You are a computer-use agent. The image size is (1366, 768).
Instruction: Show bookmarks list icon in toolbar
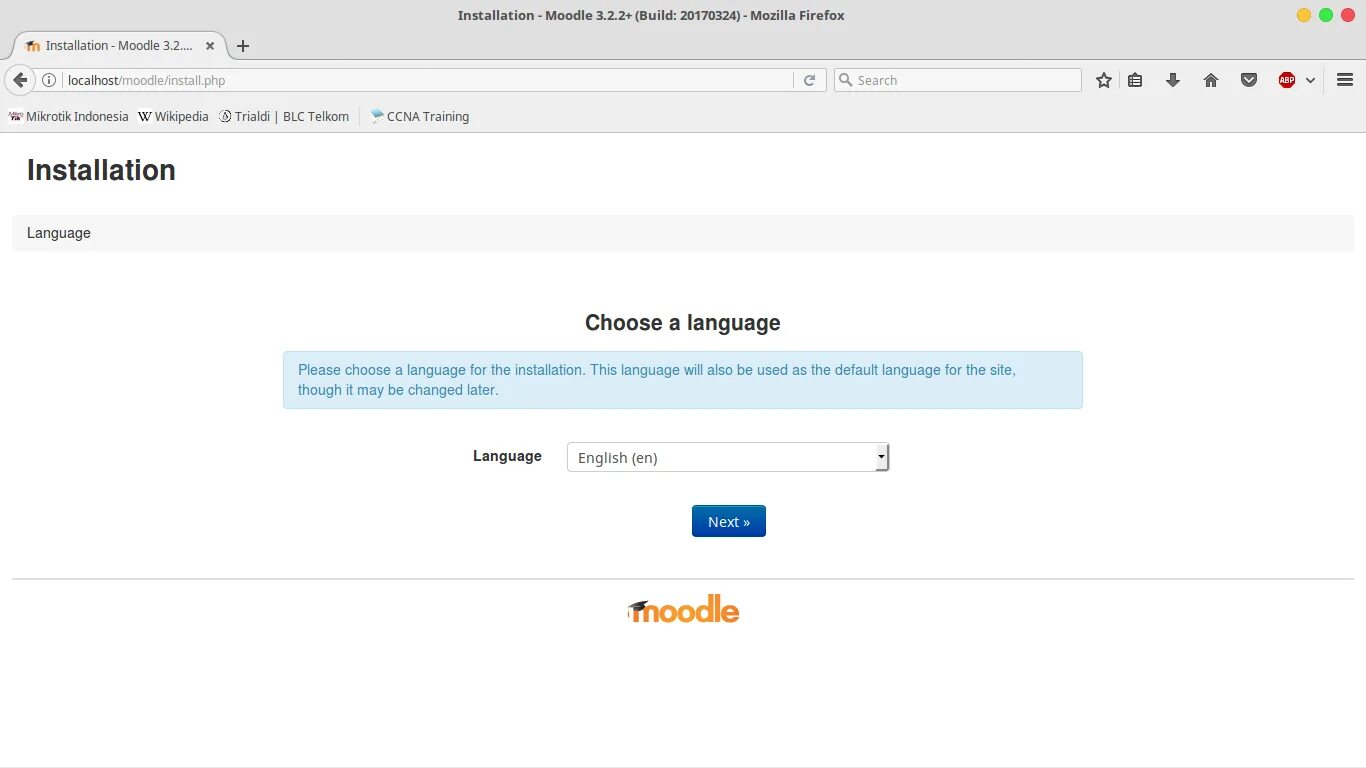click(1135, 80)
